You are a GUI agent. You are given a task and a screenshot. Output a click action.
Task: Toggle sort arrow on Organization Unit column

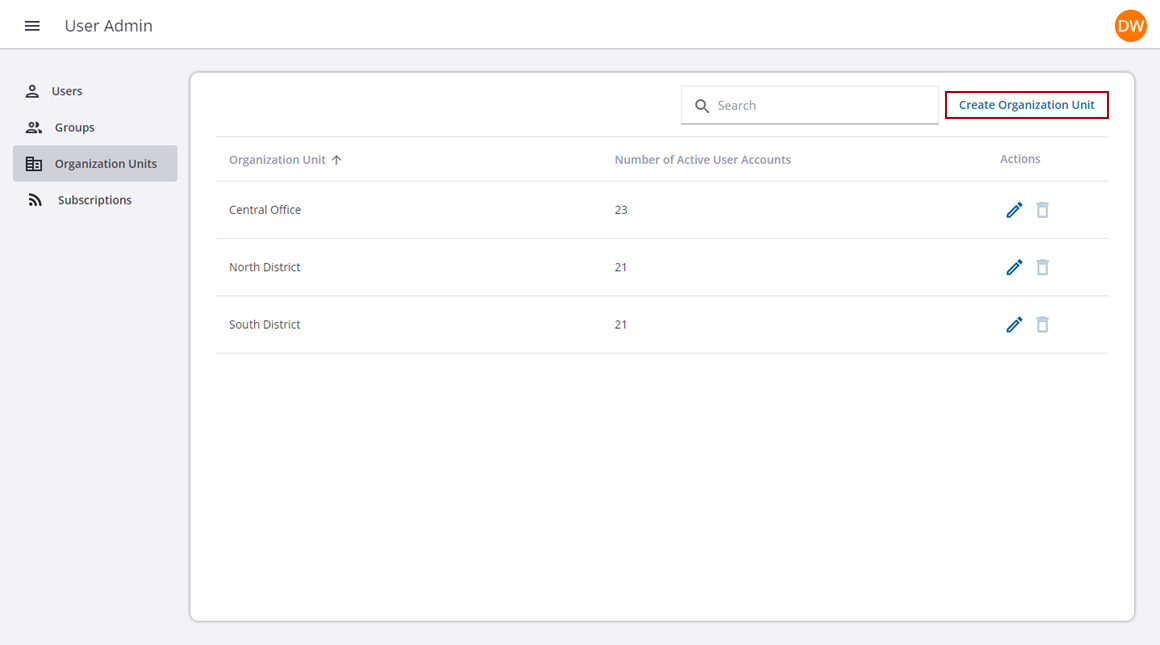pyautogui.click(x=337, y=160)
